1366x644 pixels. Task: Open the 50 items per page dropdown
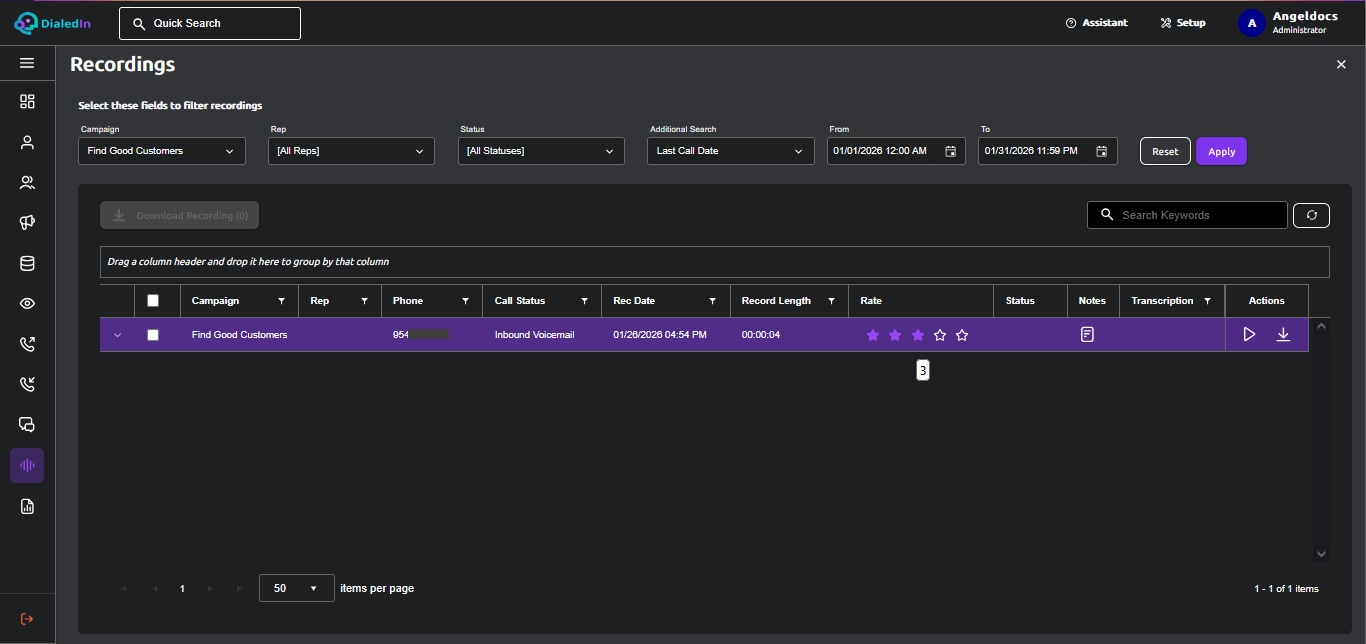297,588
